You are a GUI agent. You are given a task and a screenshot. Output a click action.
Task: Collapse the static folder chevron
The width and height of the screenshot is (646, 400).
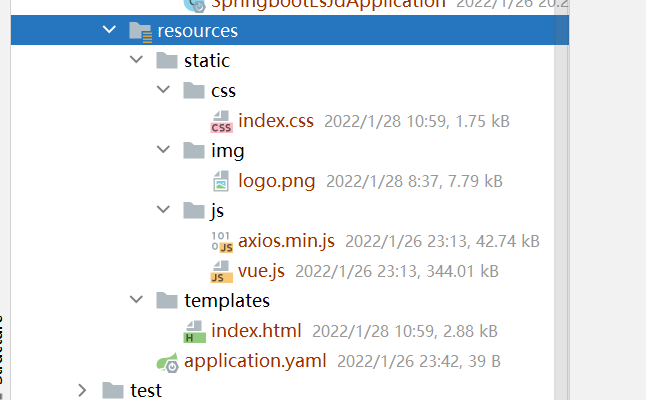(136, 61)
